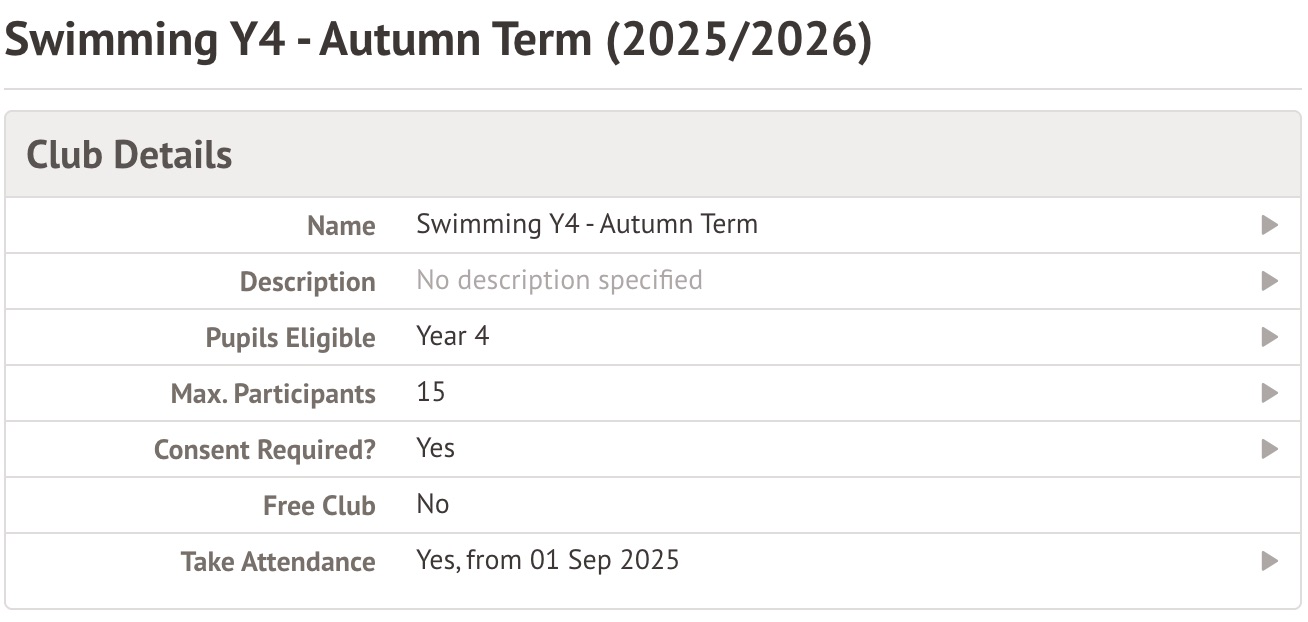Click 'Yes, from 01 Sep 2025' attendance value
The height and width of the screenshot is (622, 1308).
pos(547,560)
